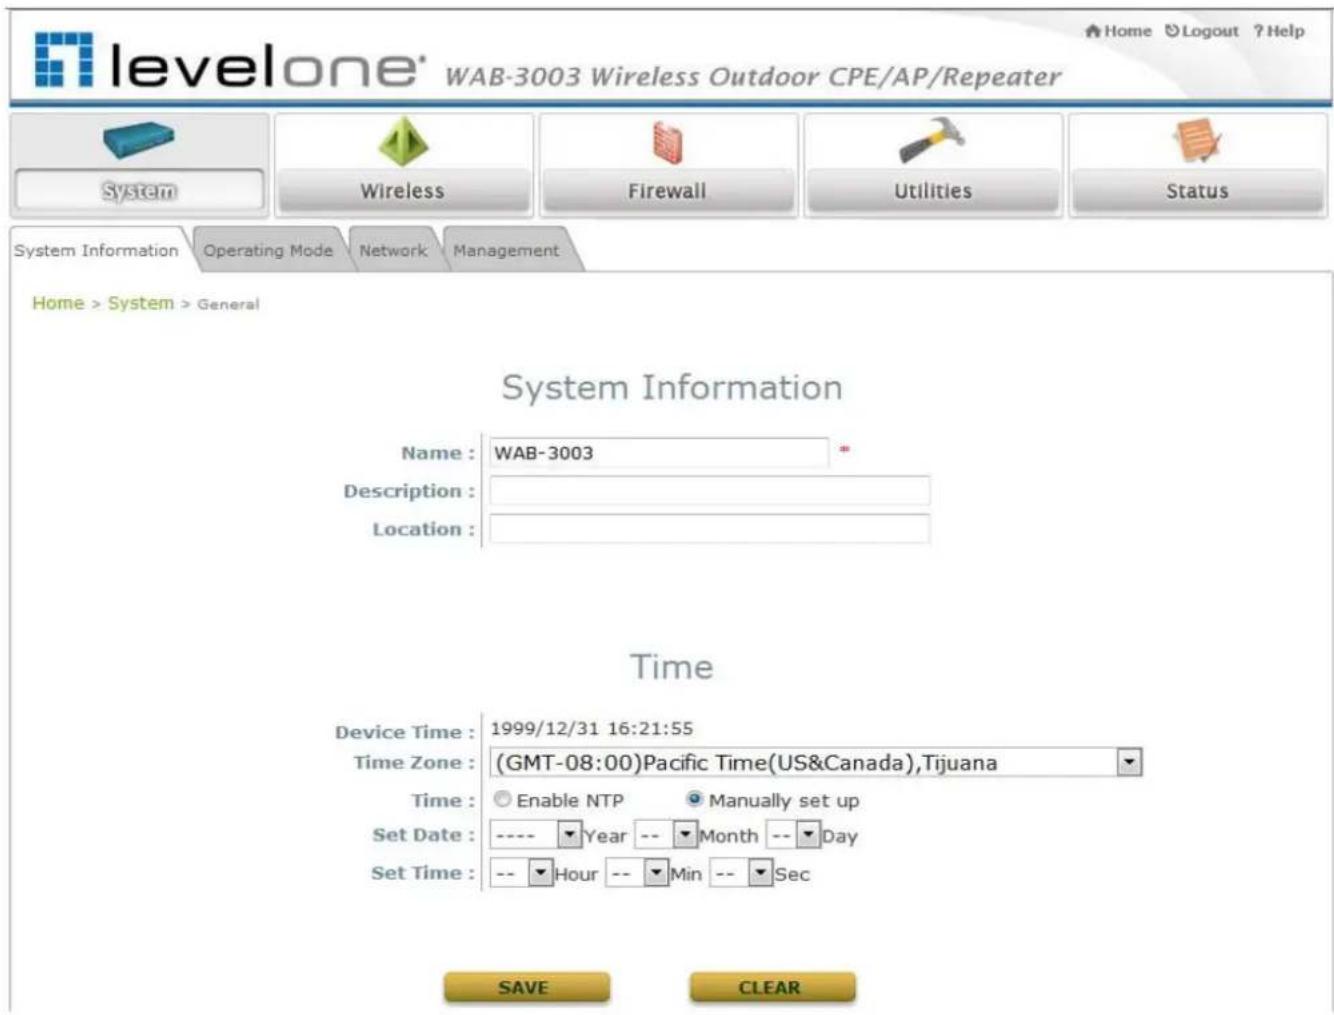Screen dimensions: 1334x1015
Task: Click the Time section heading
Action: (672, 667)
